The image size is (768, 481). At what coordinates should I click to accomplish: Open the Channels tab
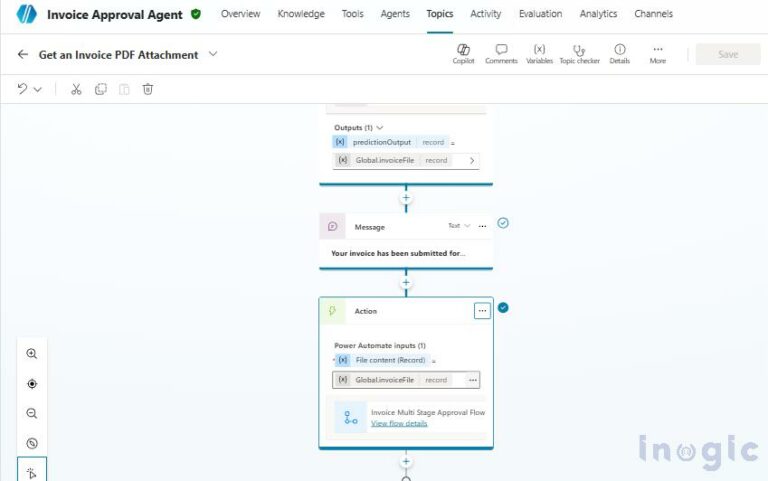(x=653, y=14)
